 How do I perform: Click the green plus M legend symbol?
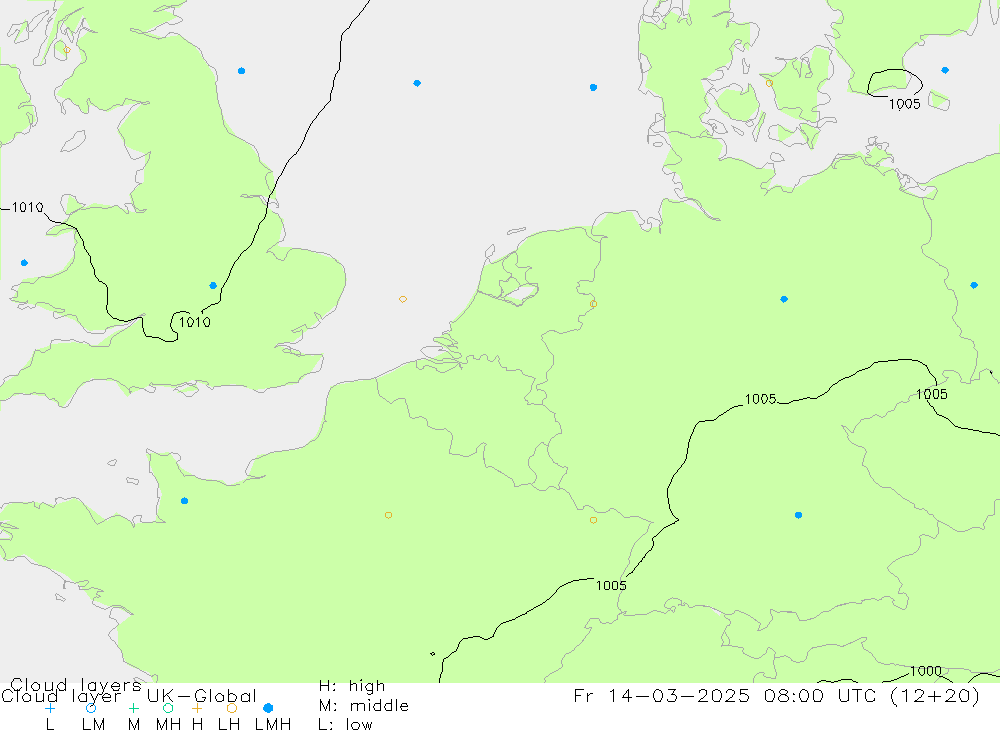(133, 708)
